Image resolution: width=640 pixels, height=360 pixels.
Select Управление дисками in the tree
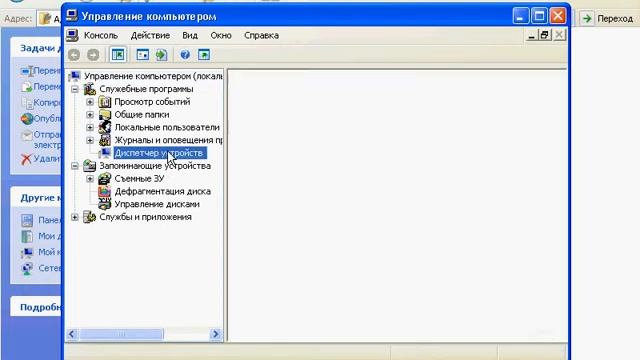[x=157, y=204]
